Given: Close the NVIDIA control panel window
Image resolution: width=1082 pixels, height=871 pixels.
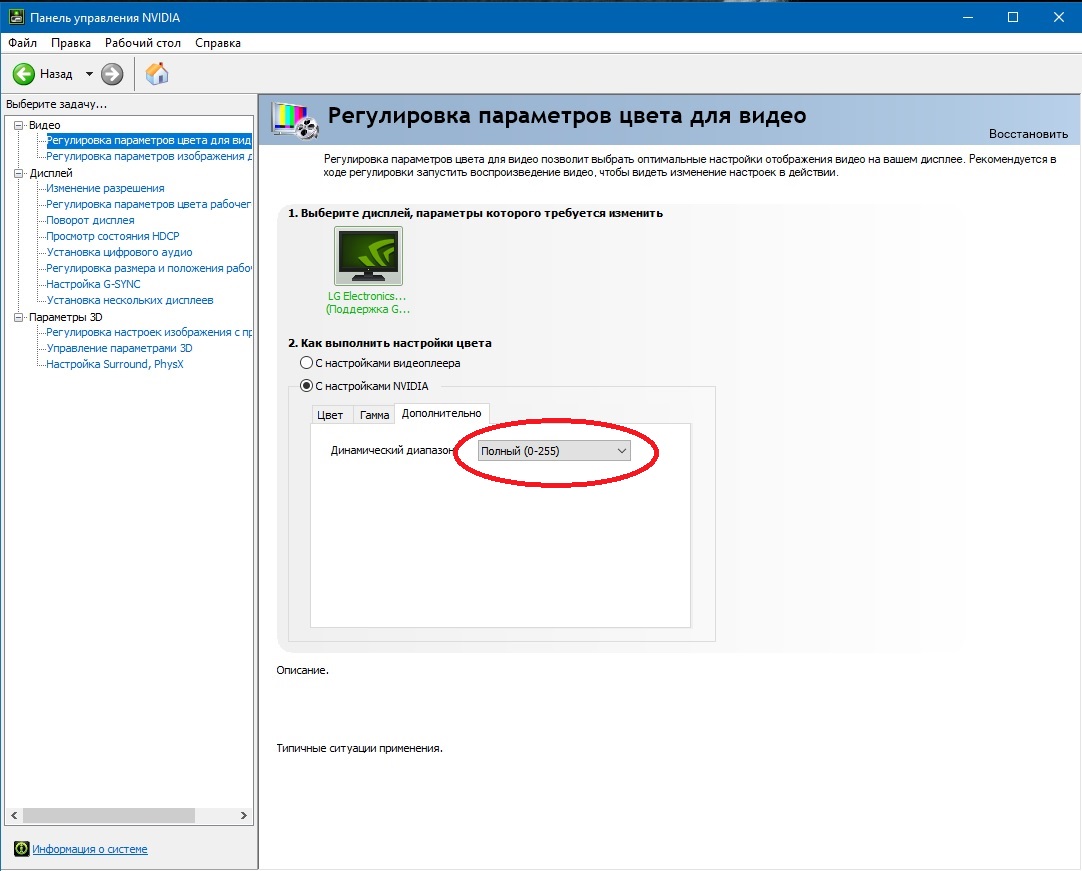Looking at the screenshot, I should [x=1059, y=17].
